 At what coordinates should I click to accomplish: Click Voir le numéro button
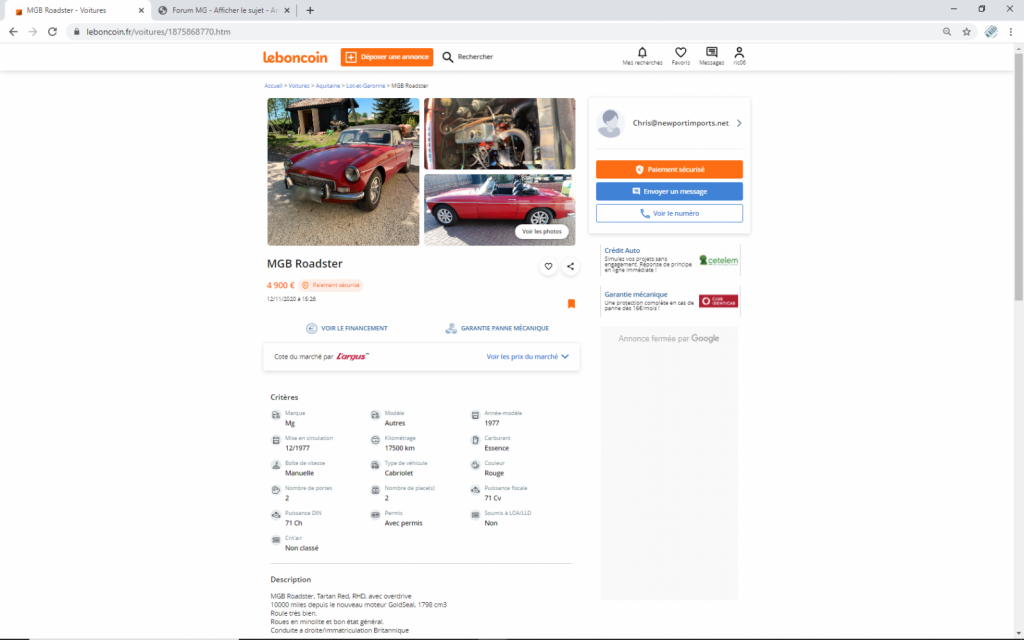tap(669, 214)
